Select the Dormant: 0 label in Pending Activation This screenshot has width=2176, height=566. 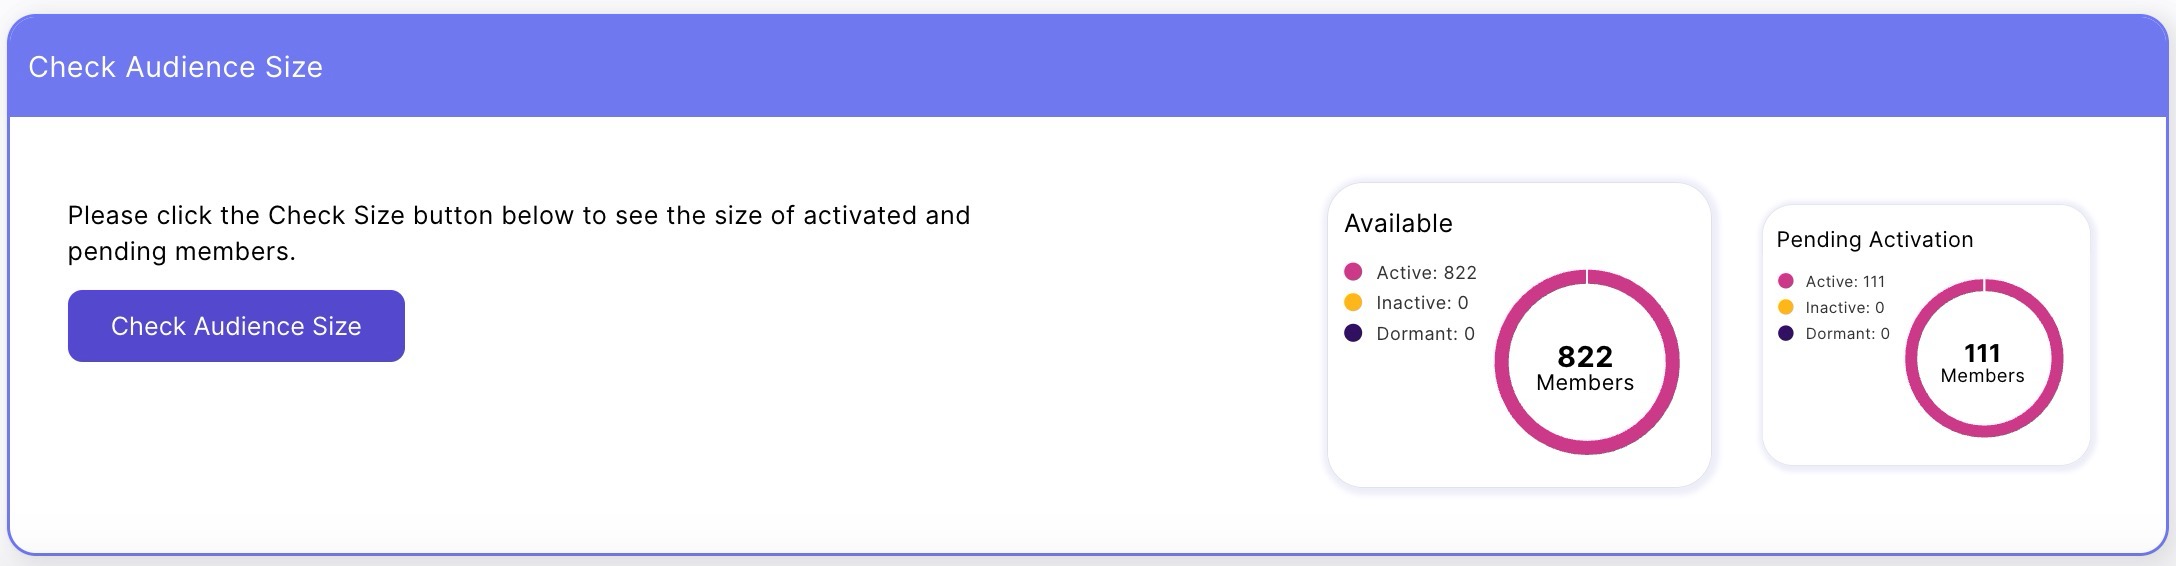pyautogui.click(x=1847, y=333)
